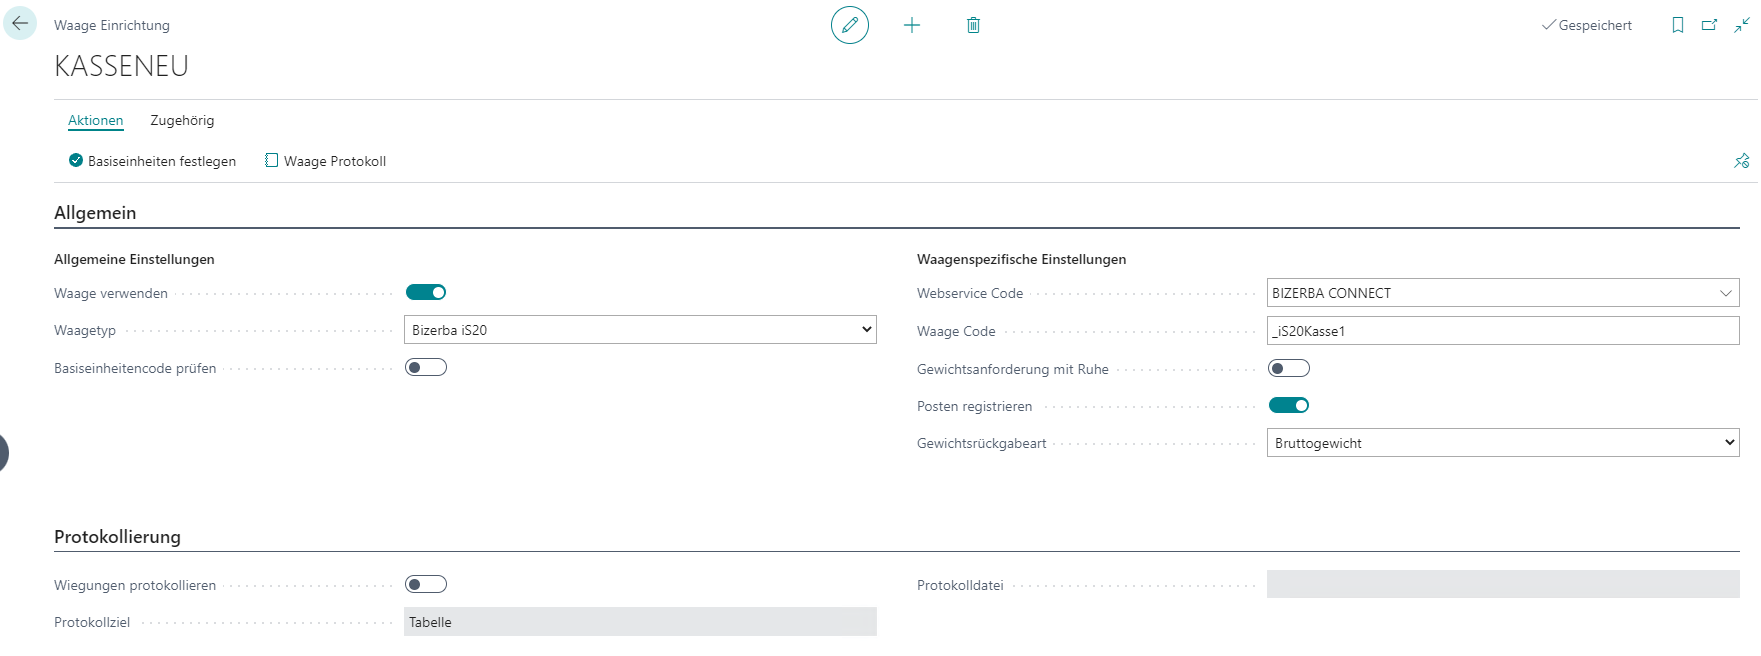Switch to the Zugehörig tab
The width and height of the screenshot is (1761, 656).
(x=182, y=120)
